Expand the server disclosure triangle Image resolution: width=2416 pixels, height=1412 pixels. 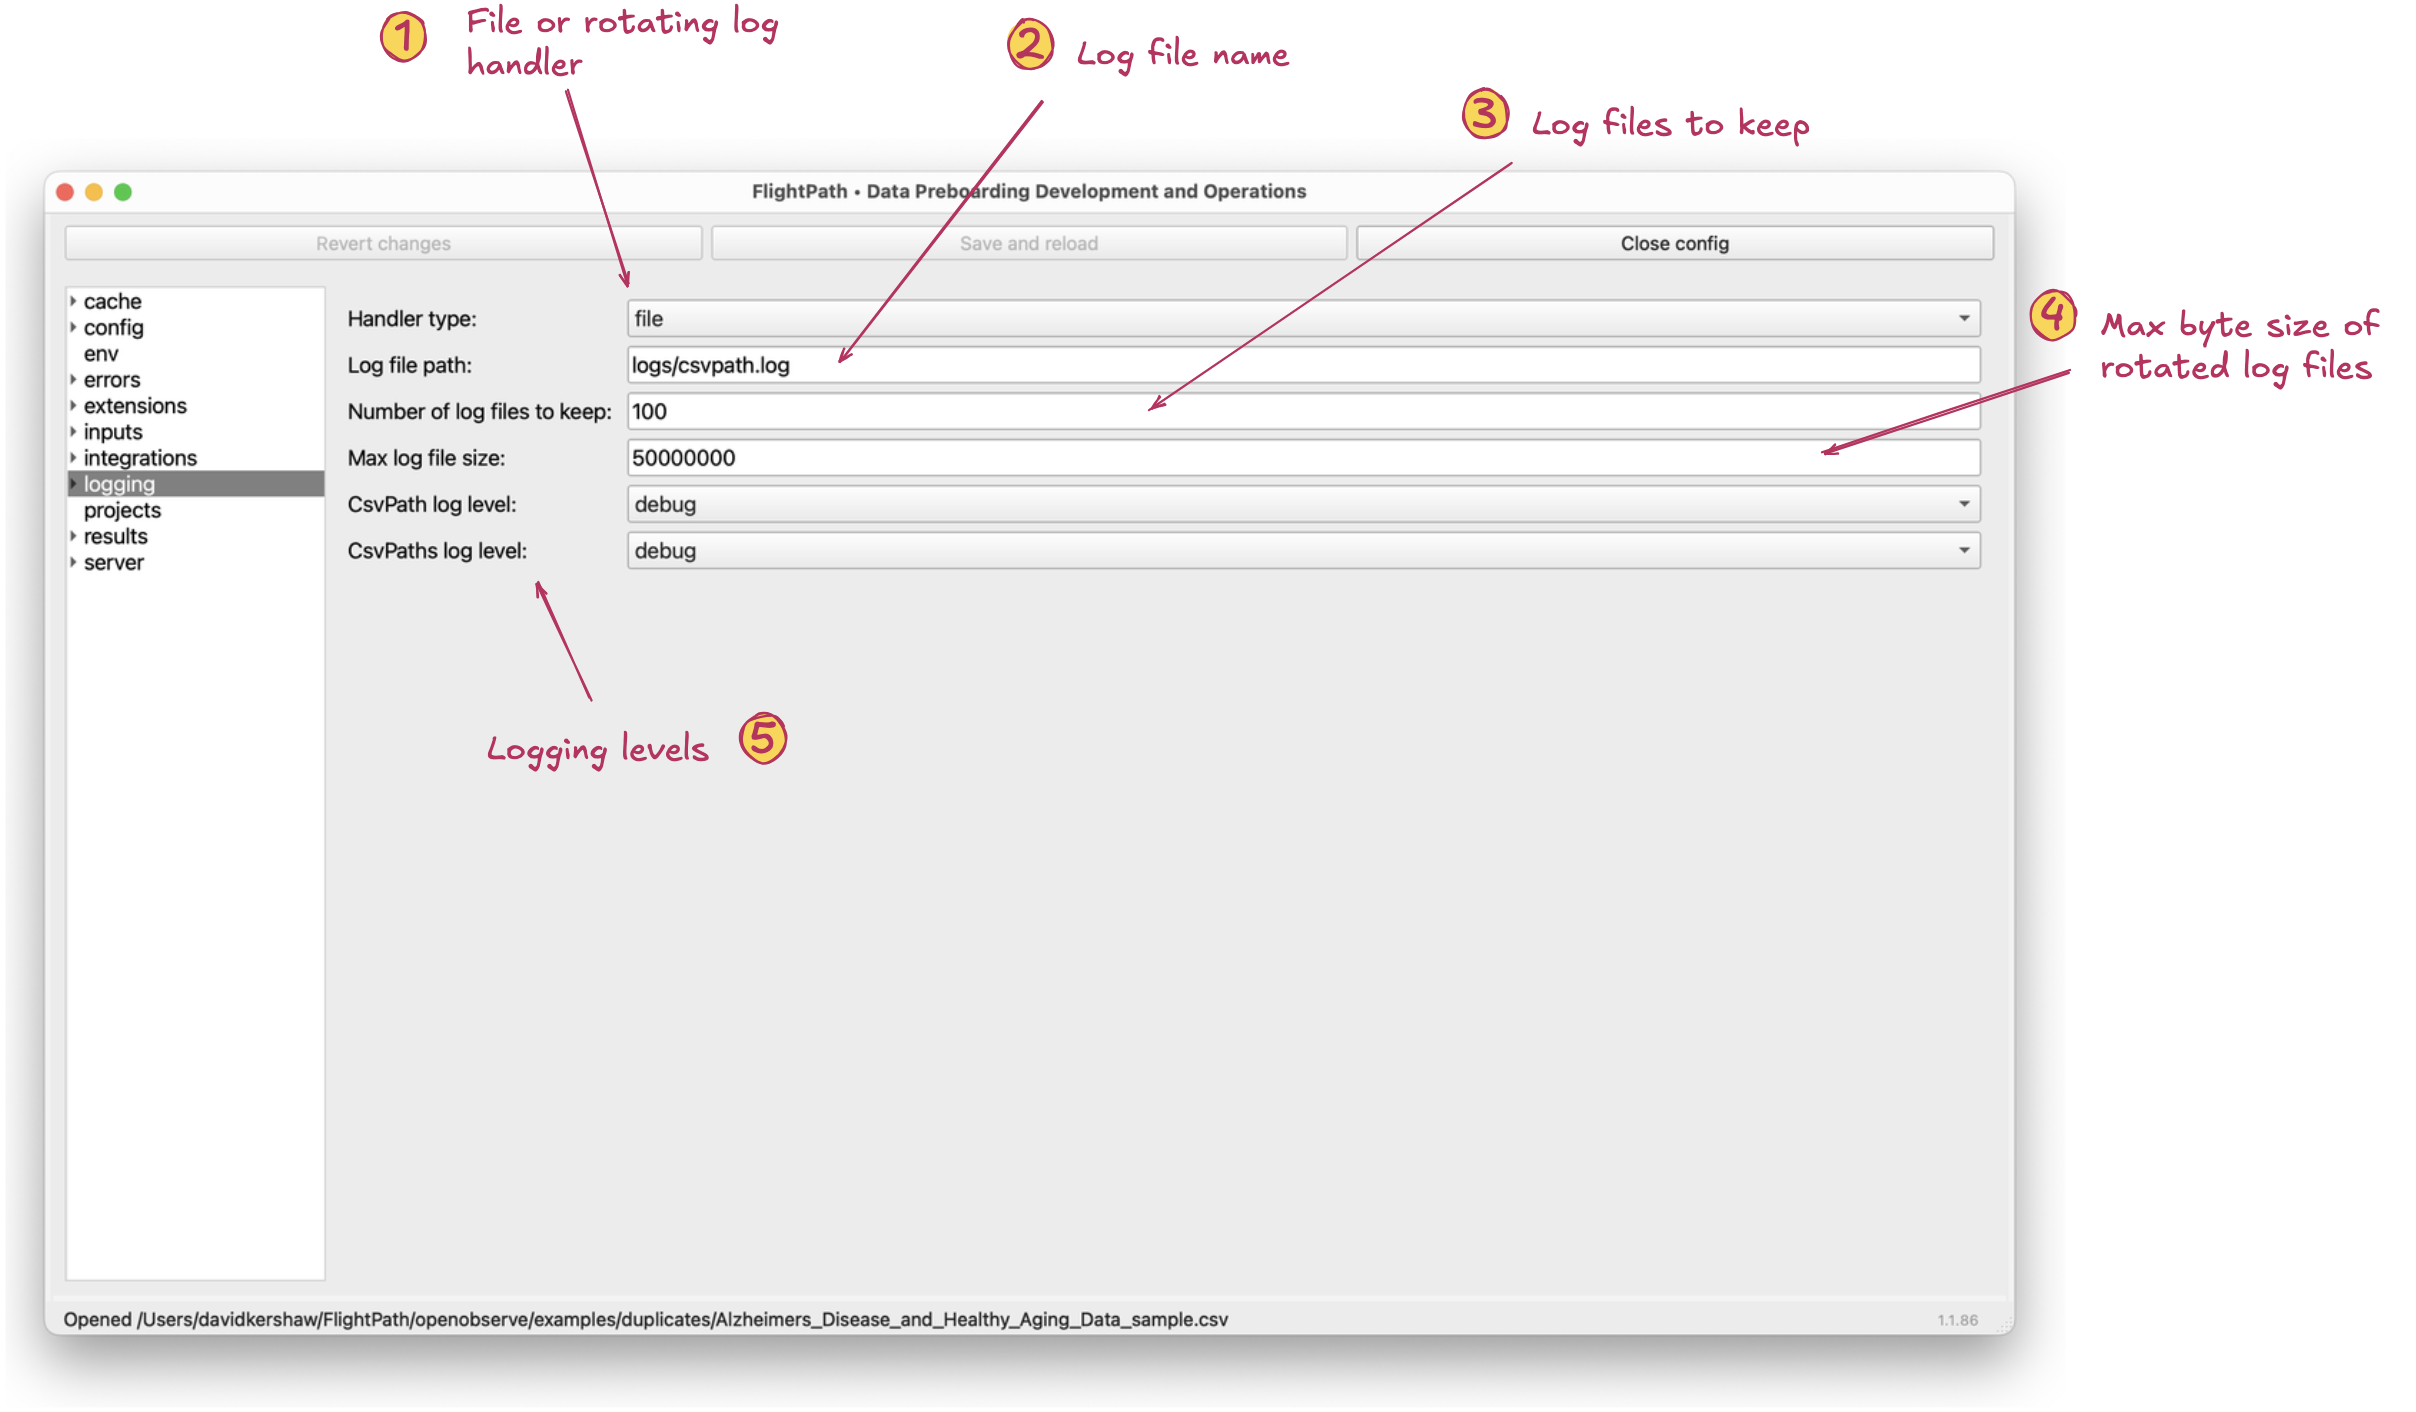click(73, 562)
